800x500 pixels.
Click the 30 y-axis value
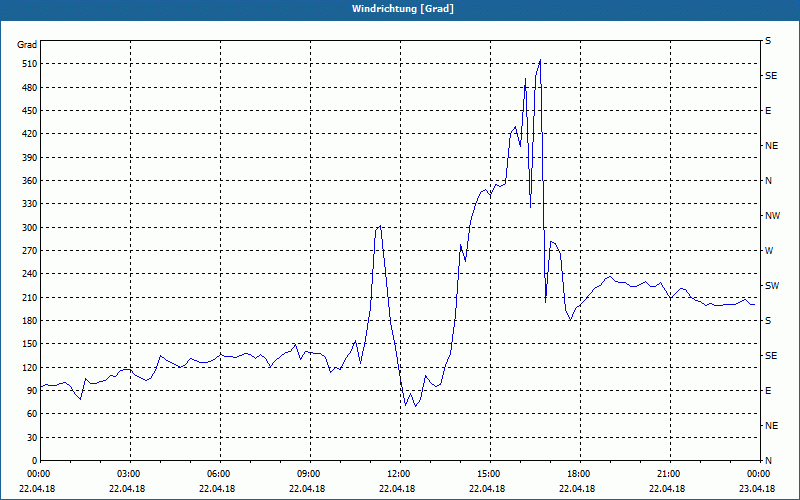[32, 437]
